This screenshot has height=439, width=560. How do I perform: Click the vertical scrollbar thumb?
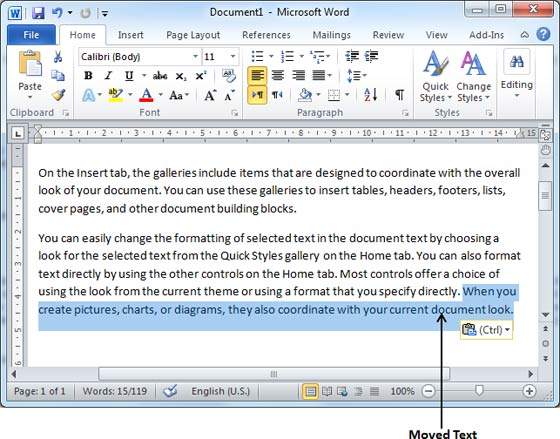545,196
